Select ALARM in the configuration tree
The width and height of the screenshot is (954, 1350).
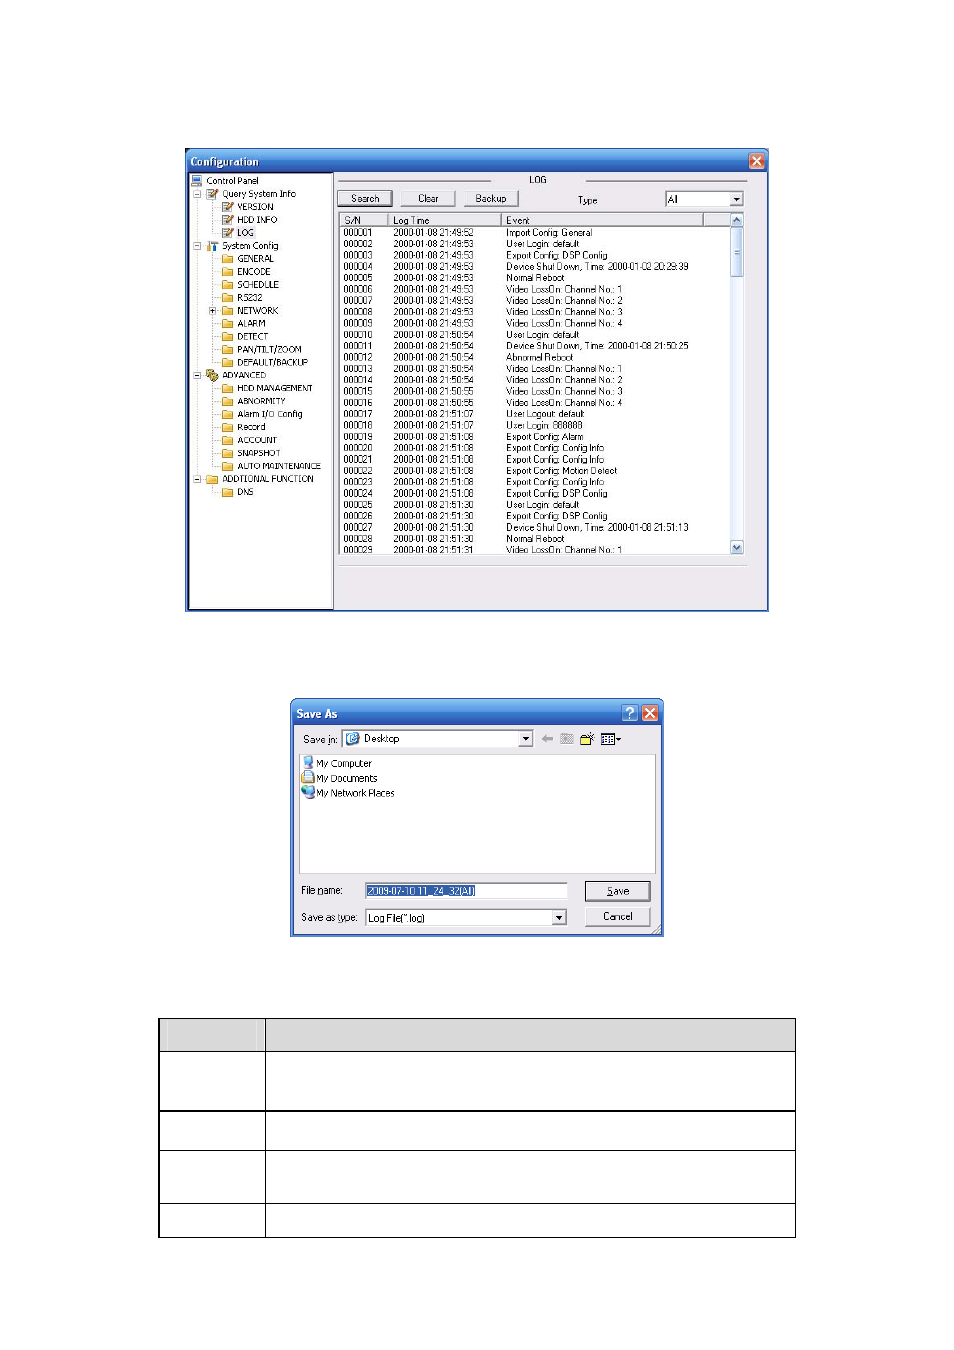point(252,324)
